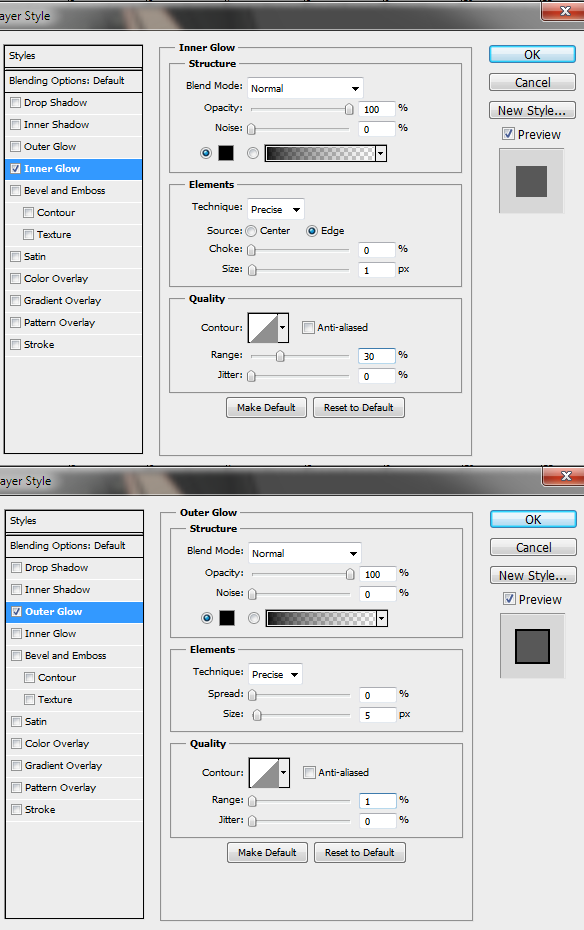Choose Center as the glow source
Screen dimensions: 584x930
point(251,231)
